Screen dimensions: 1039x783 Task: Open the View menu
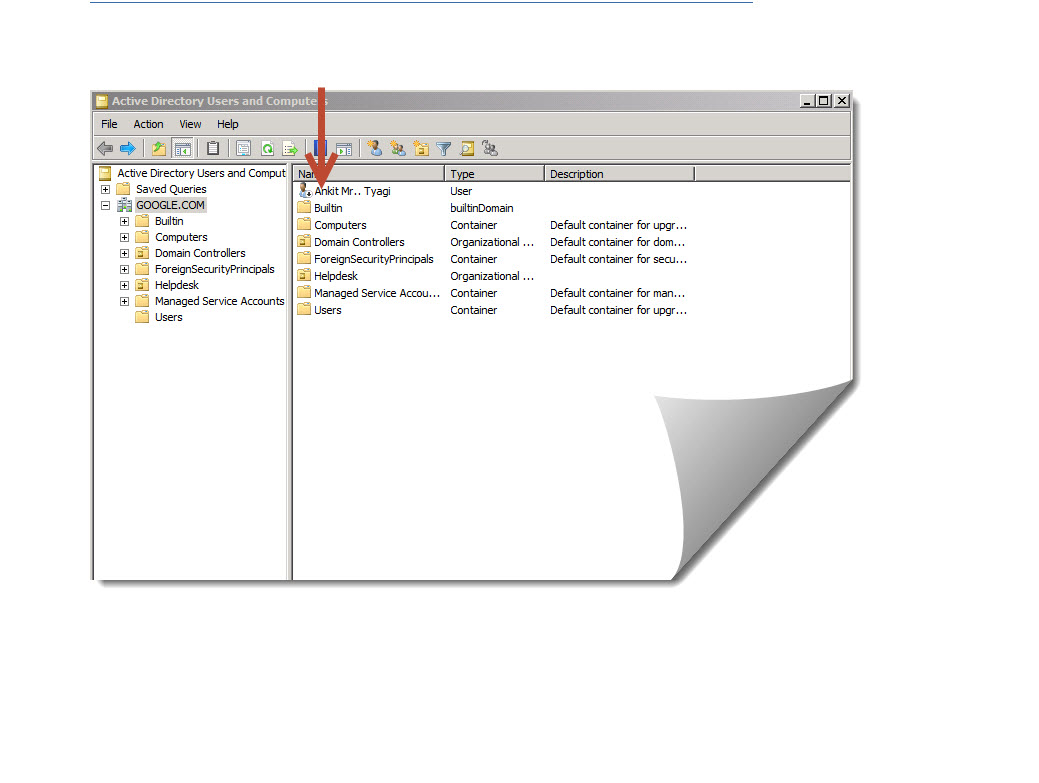(x=189, y=124)
